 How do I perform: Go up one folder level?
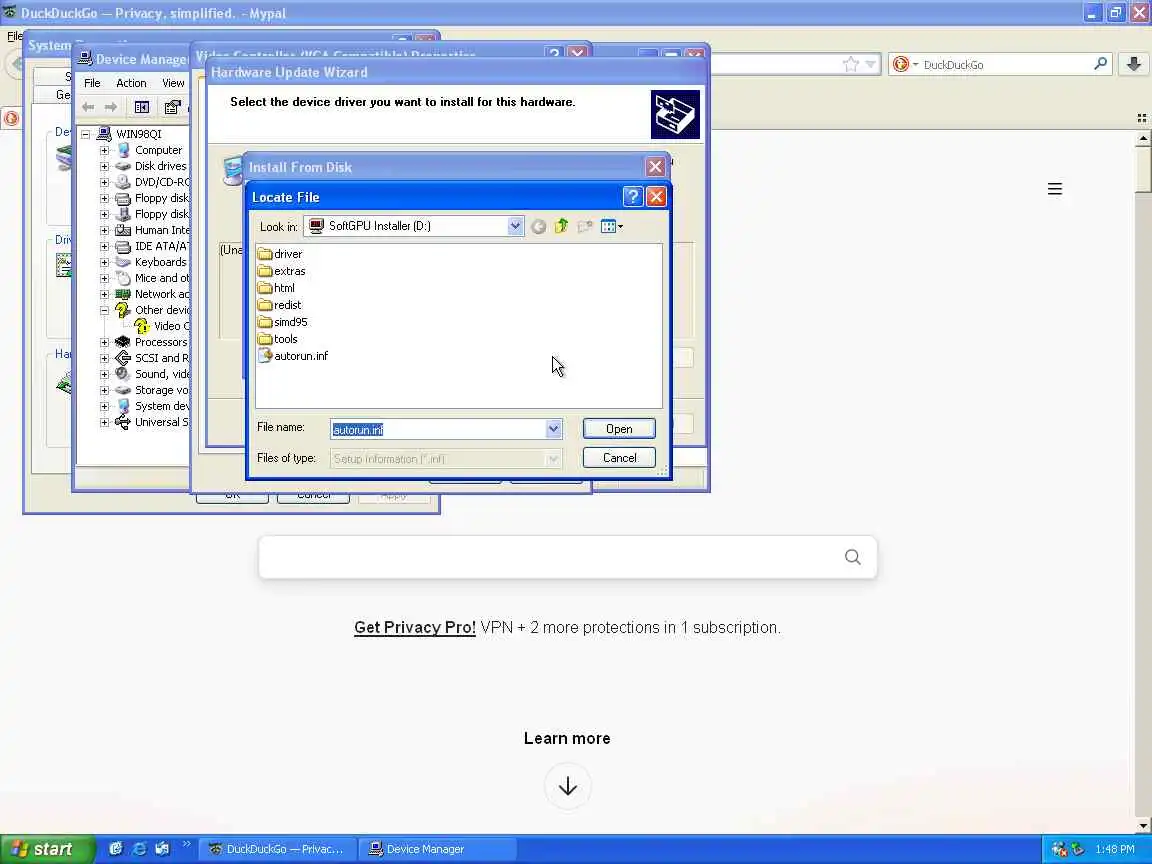[561, 226]
